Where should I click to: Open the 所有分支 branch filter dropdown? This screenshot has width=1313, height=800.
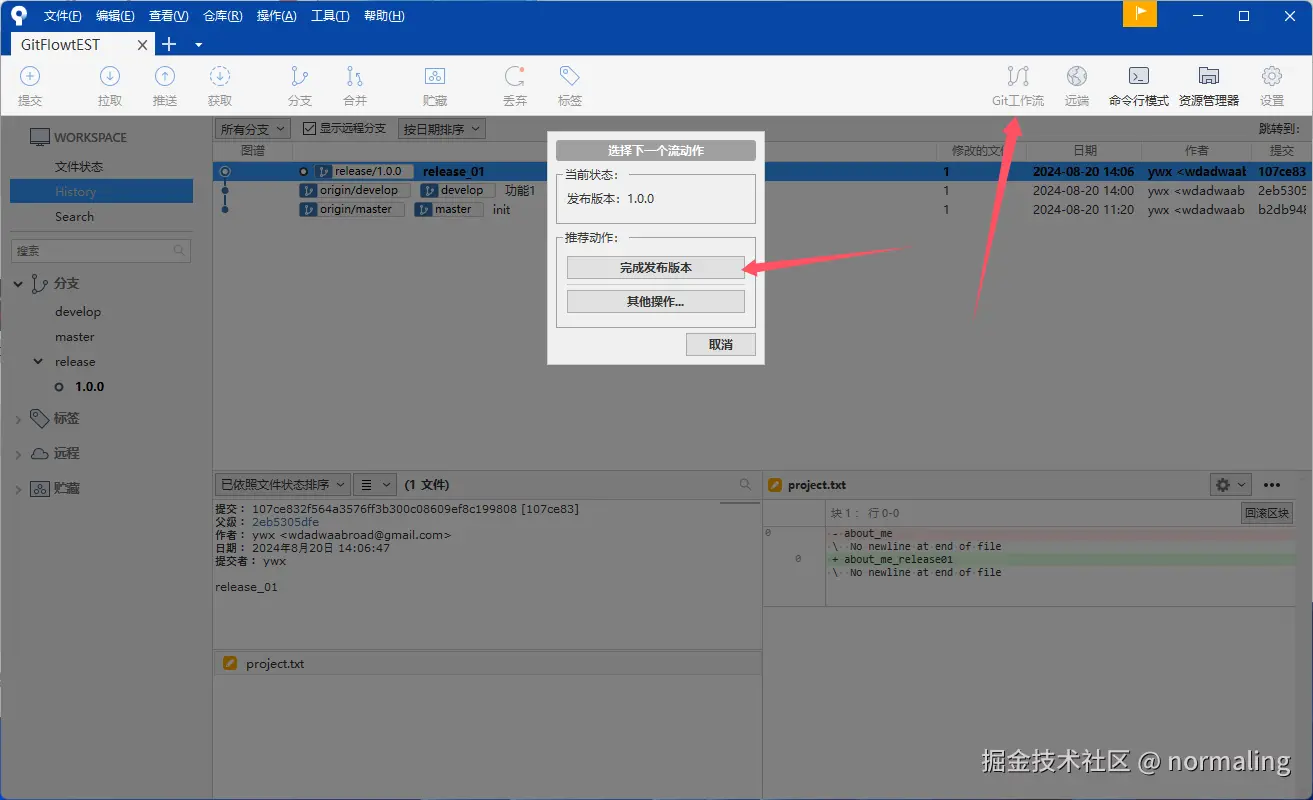253,129
